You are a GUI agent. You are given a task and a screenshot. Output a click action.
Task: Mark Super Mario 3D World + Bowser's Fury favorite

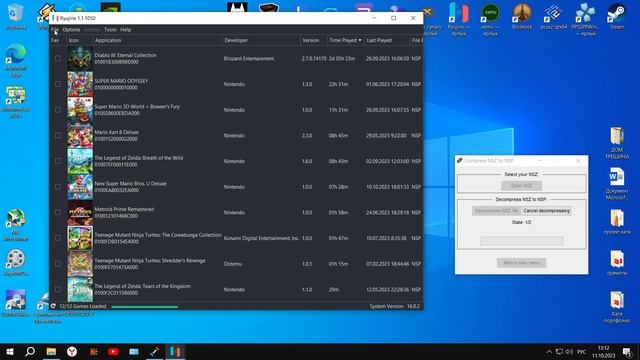click(58, 110)
